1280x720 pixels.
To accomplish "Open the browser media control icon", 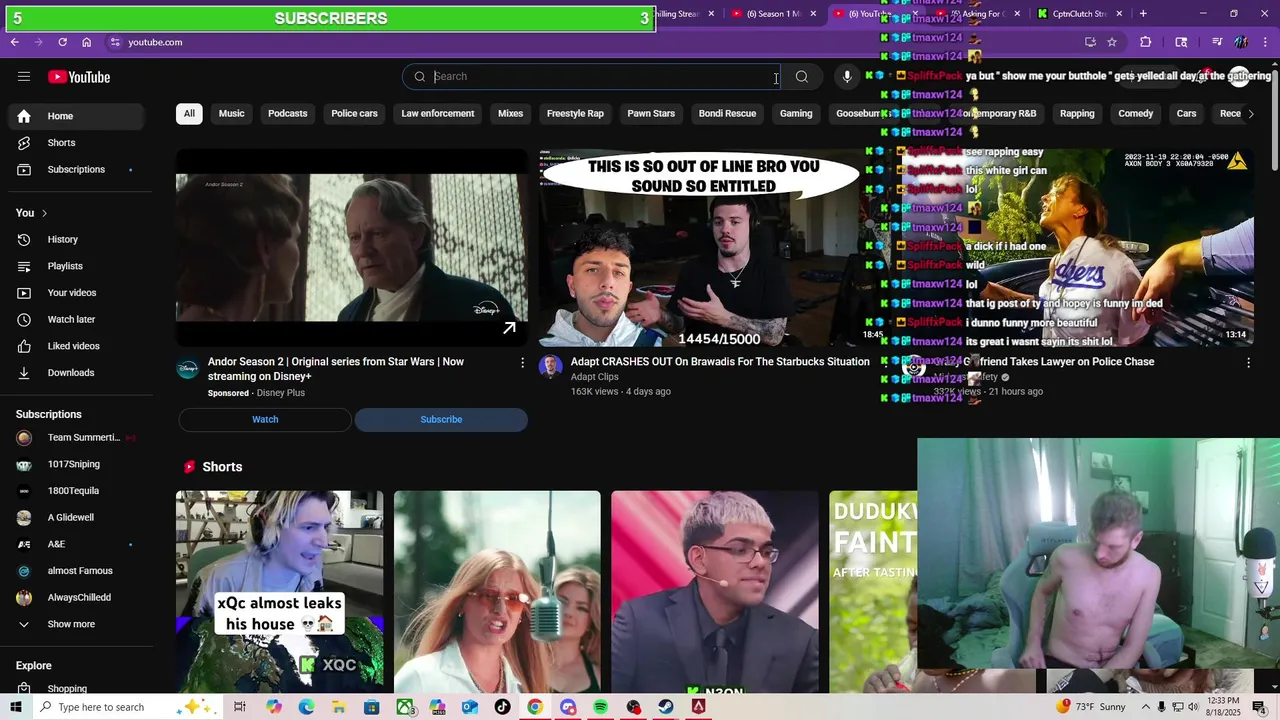I will [1216, 42].
